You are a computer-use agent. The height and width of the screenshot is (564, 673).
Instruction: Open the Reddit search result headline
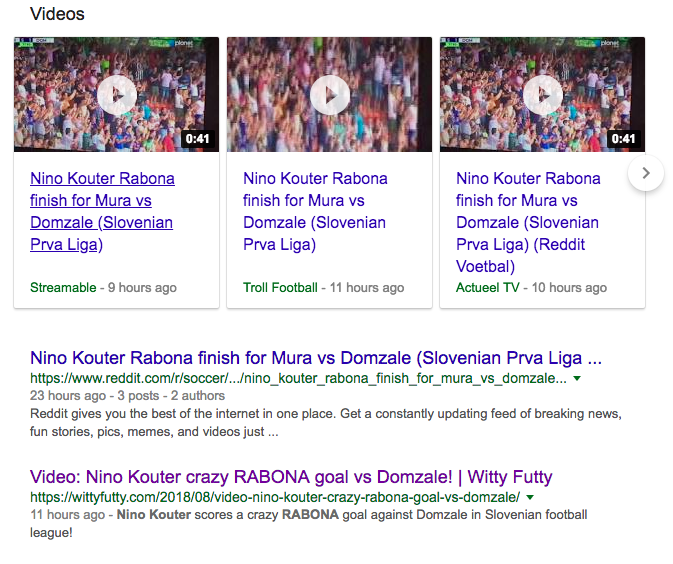point(316,358)
